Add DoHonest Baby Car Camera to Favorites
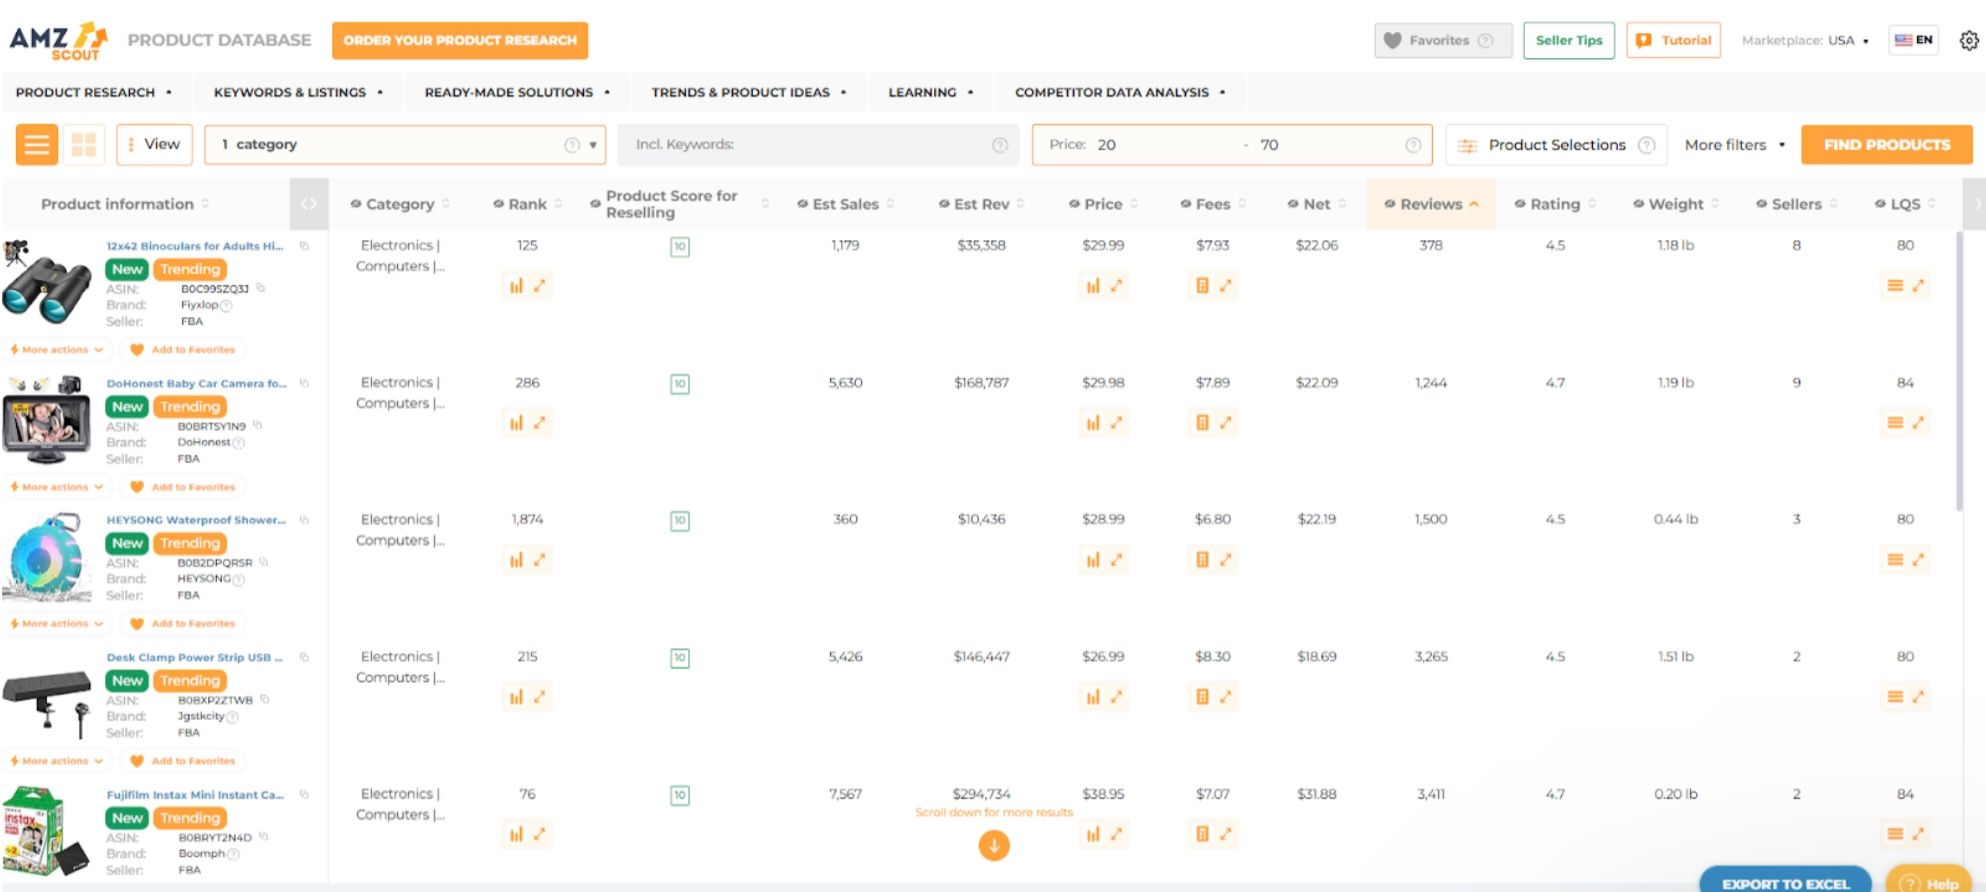 183,487
